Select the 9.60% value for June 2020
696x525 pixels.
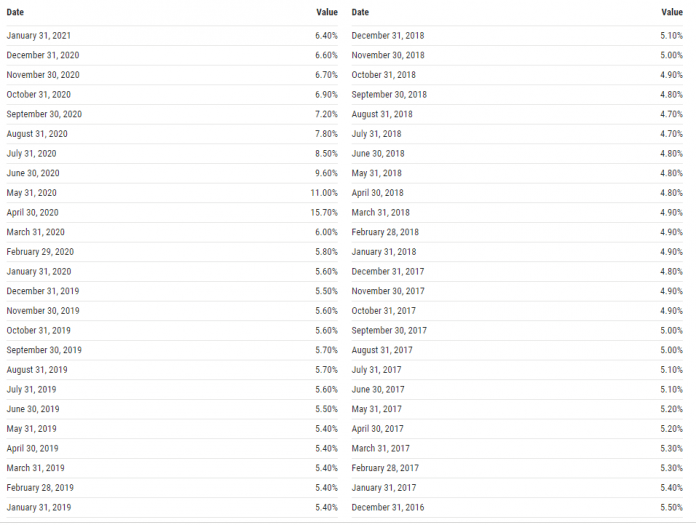coord(327,173)
